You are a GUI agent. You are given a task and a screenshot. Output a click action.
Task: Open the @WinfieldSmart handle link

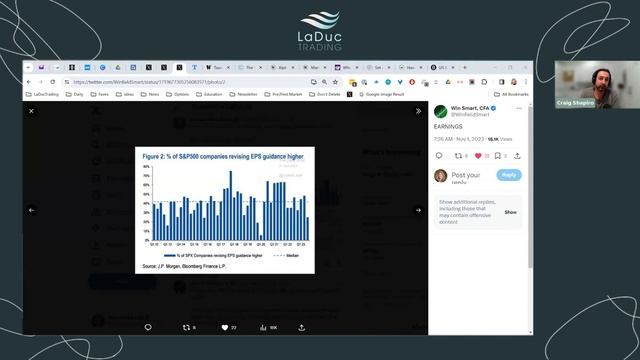(470, 115)
